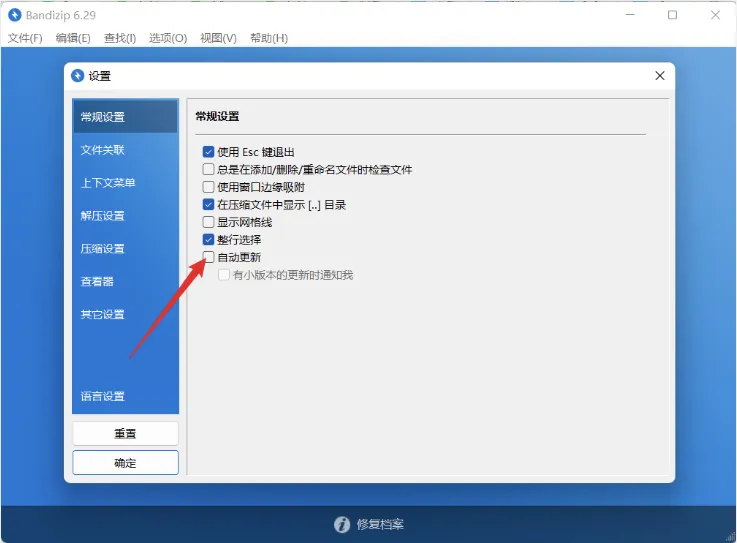Click the 重置 button
Screen dimensions: 737x543
tap(125, 433)
